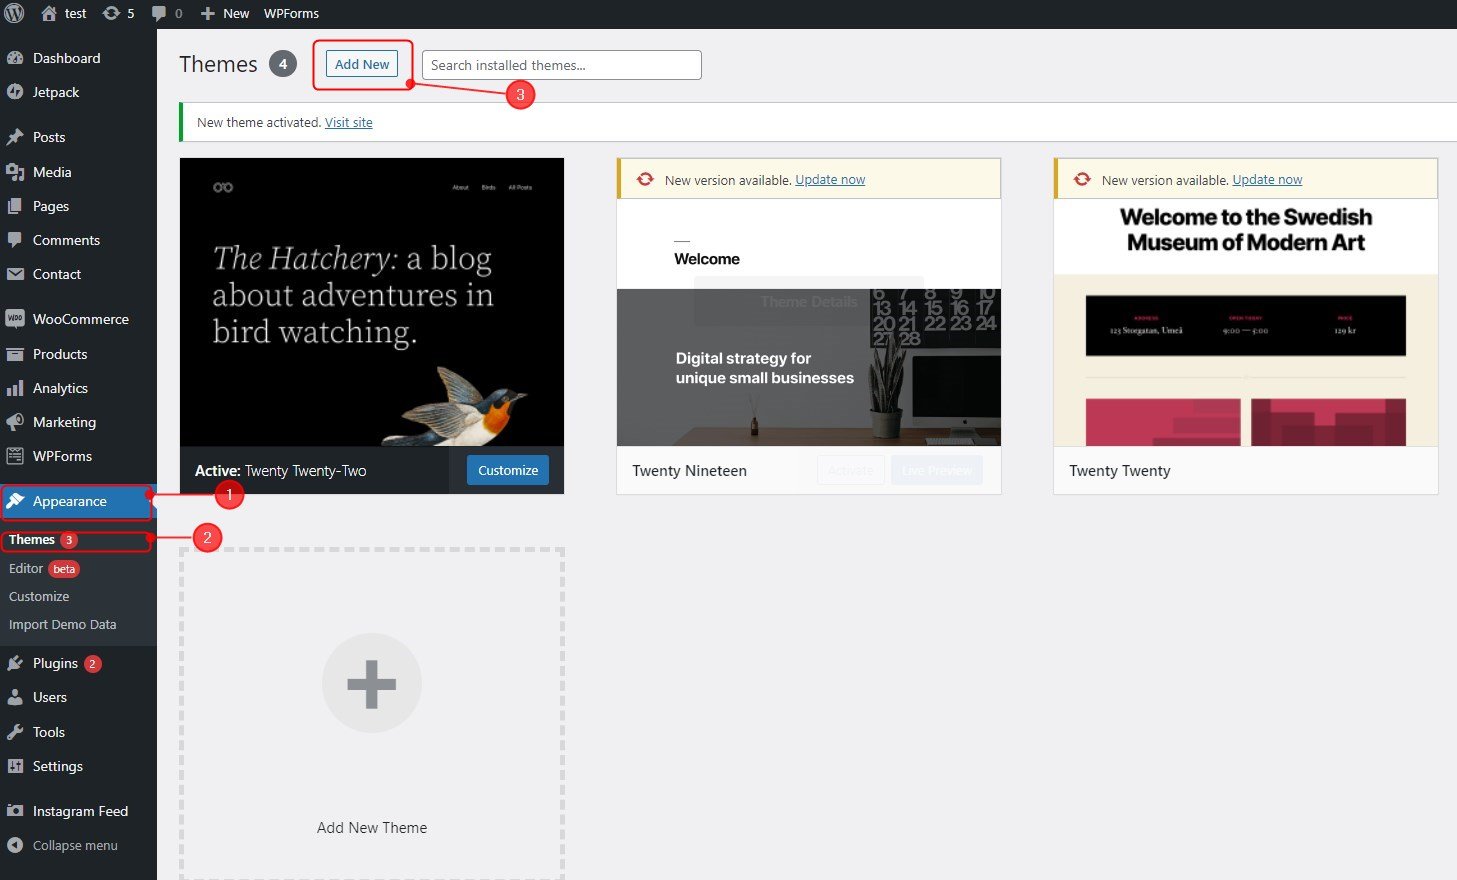Open the Twenty Twenty theme screenshot

(x=1246, y=322)
